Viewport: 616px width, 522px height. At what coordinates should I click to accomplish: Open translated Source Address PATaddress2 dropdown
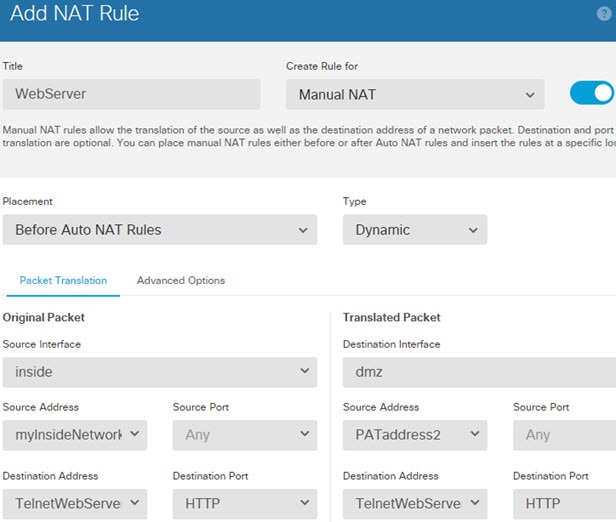(x=415, y=435)
